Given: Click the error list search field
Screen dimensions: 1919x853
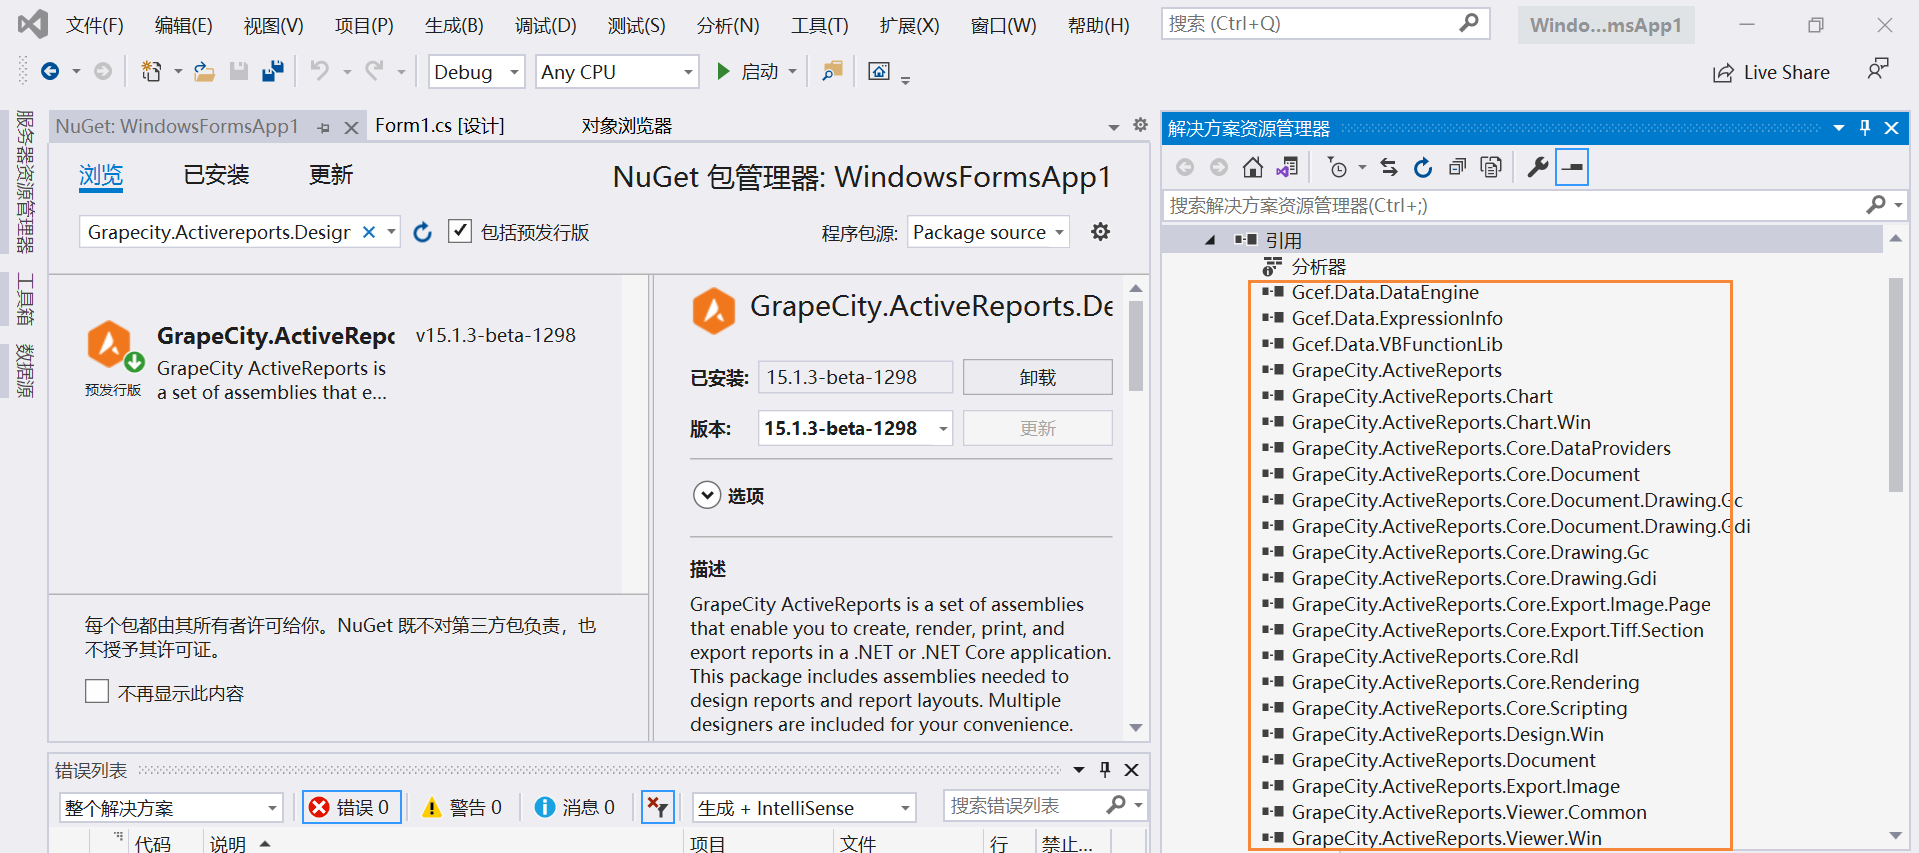Looking at the screenshot, I should coord(1044,806).
